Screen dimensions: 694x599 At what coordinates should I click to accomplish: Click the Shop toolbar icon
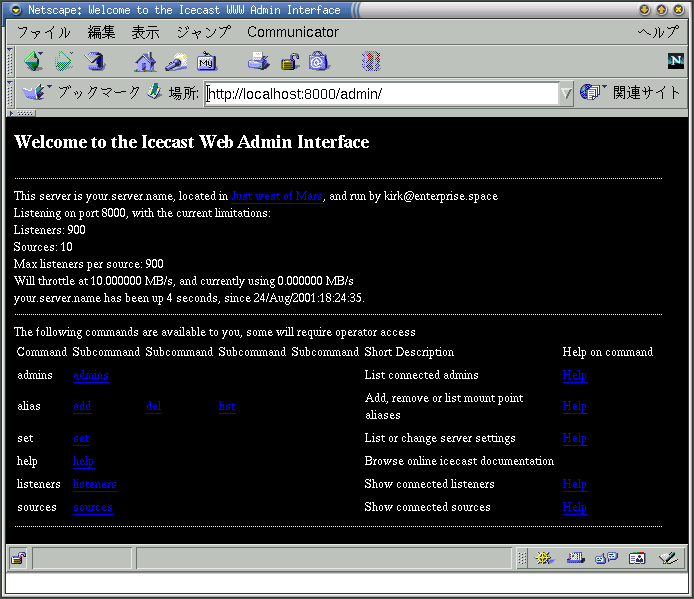(319, 62)
